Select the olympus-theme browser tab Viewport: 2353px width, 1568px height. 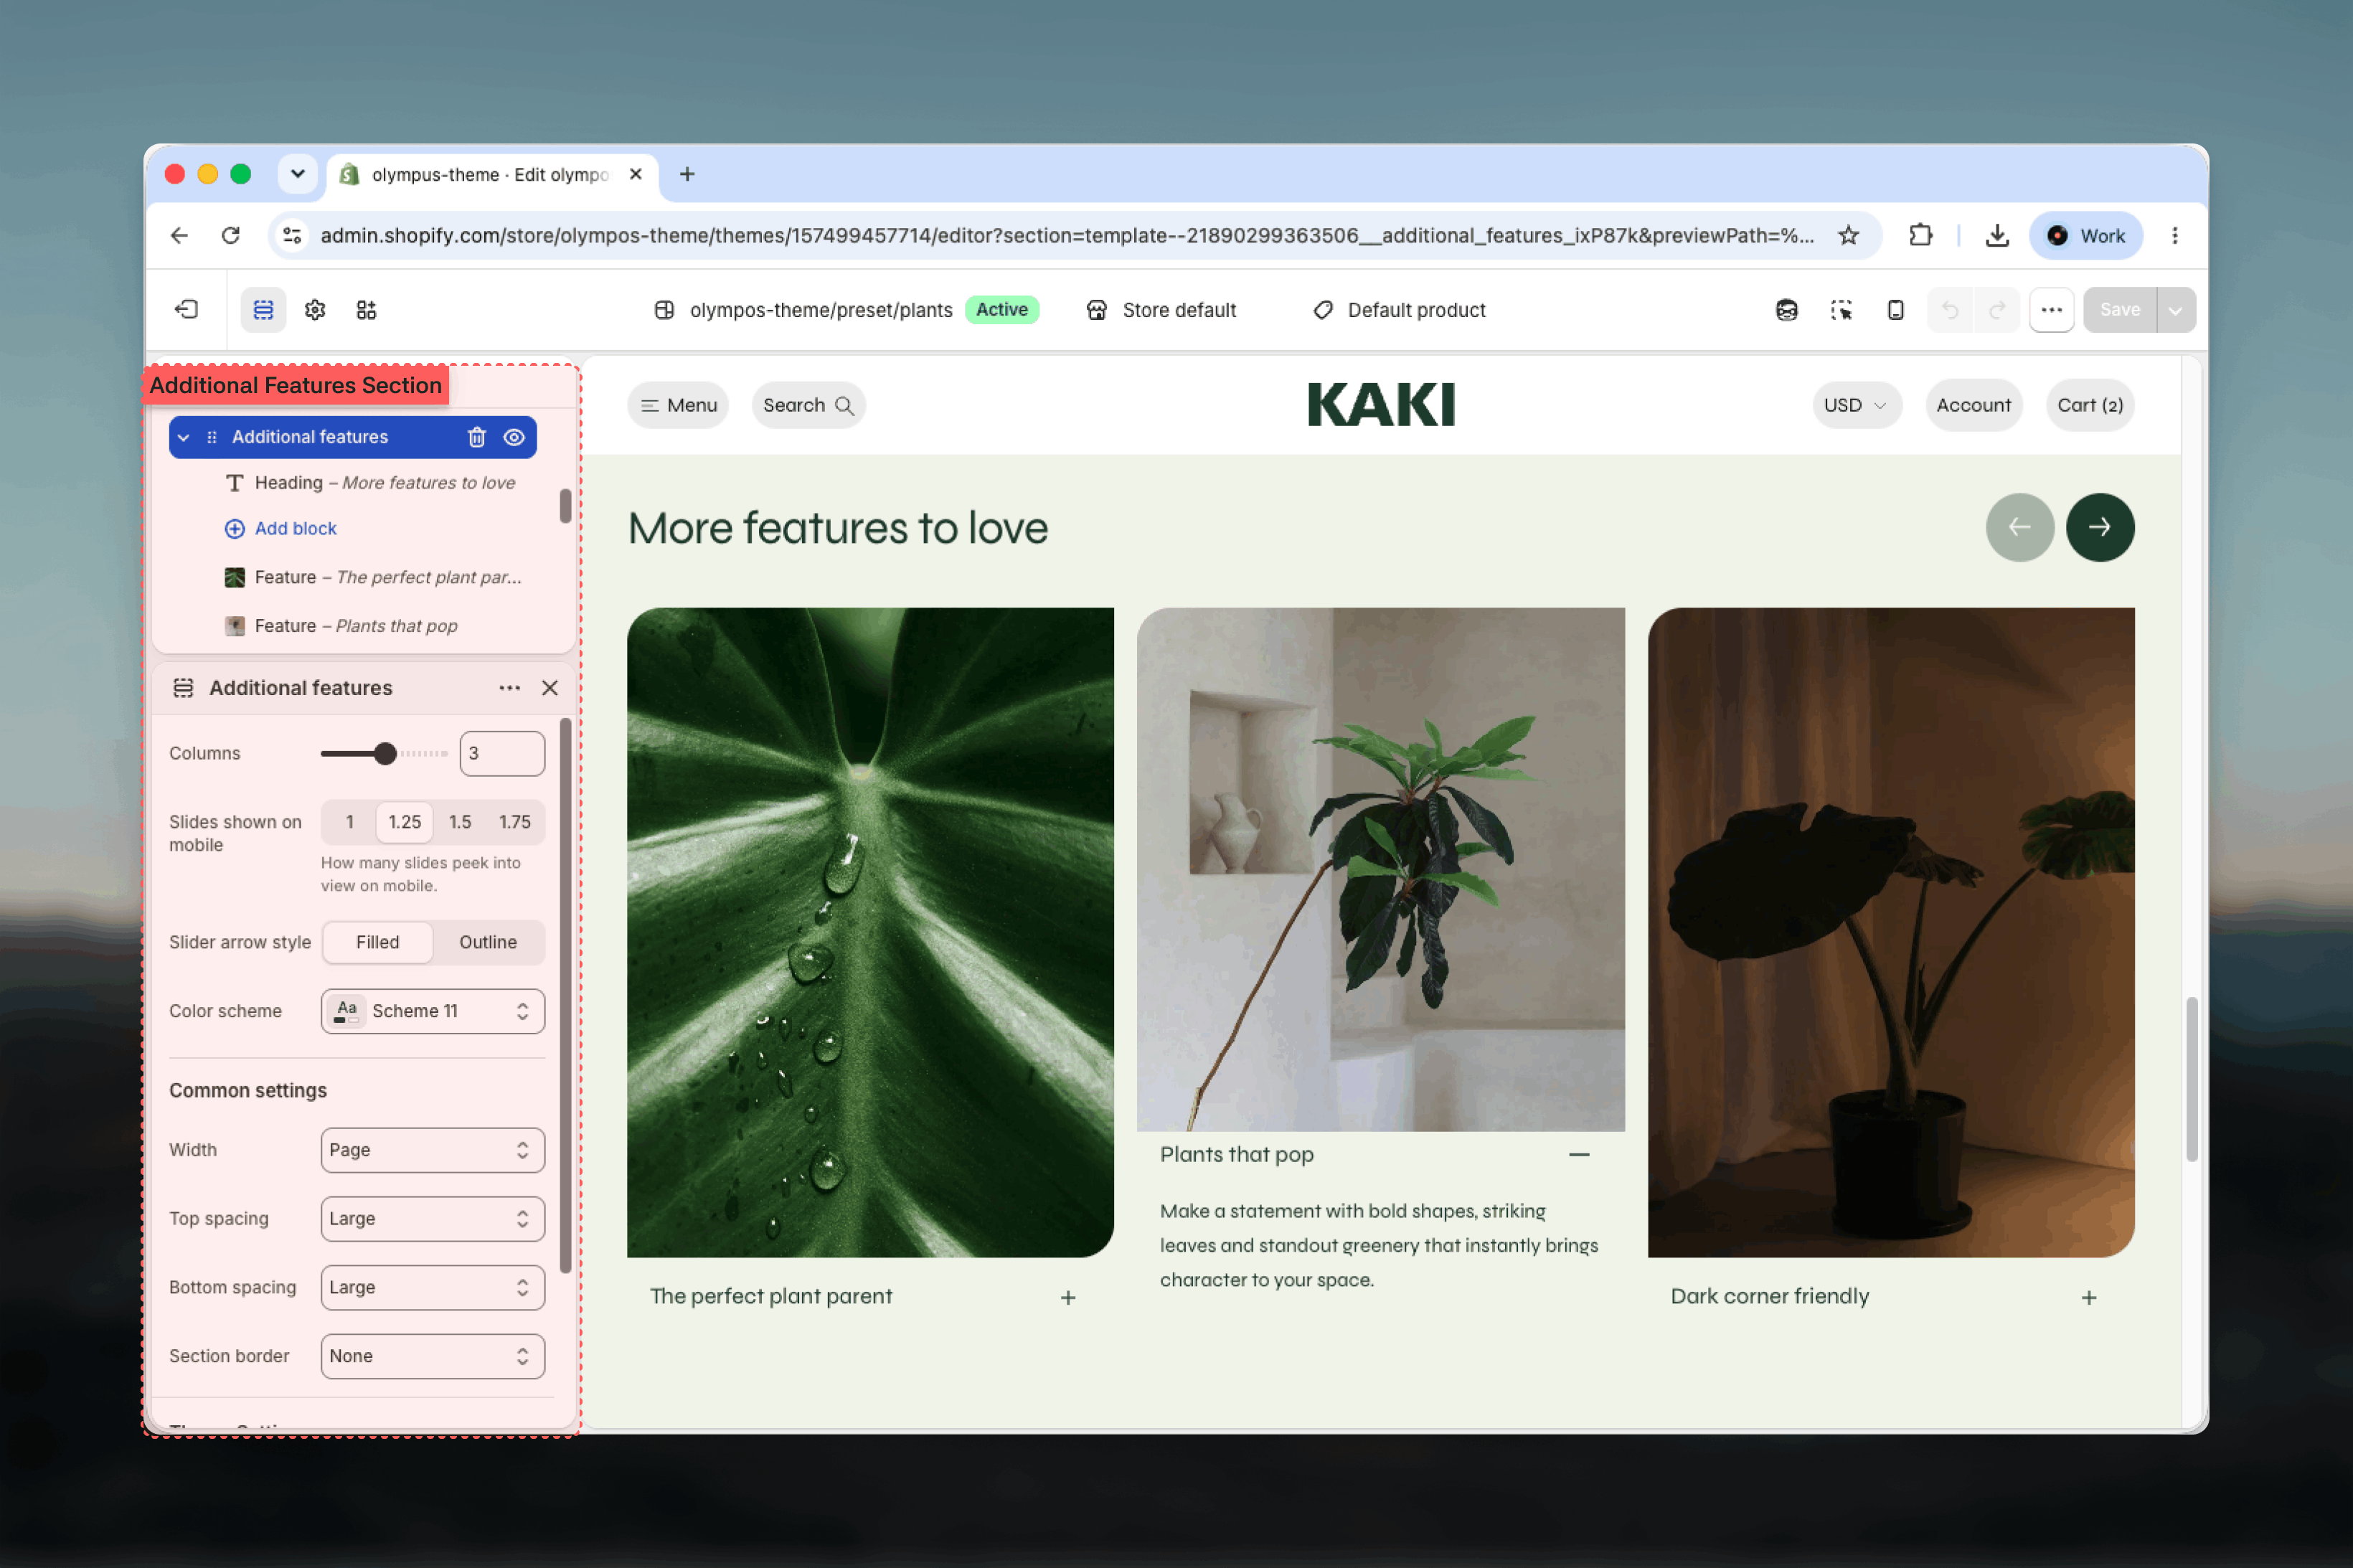(x=492, y=175)
